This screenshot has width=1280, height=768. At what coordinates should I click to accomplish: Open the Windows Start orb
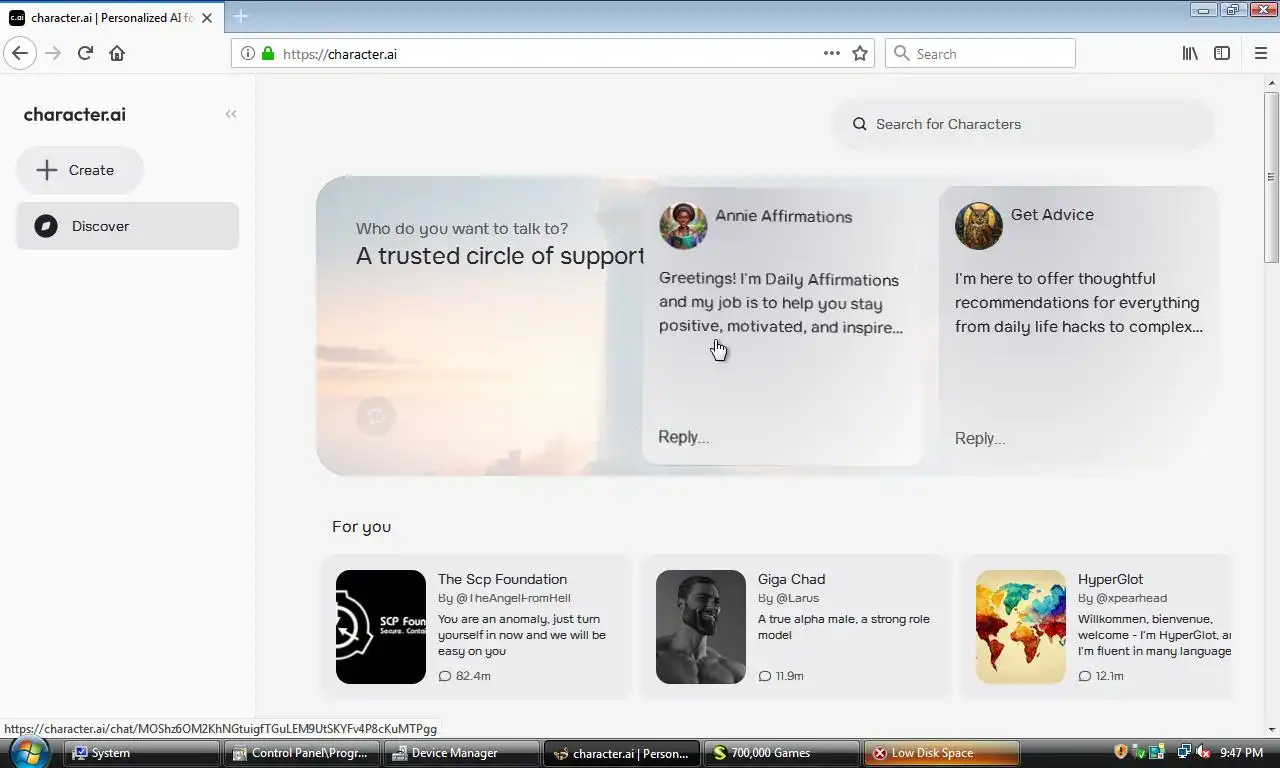[30, 752]
